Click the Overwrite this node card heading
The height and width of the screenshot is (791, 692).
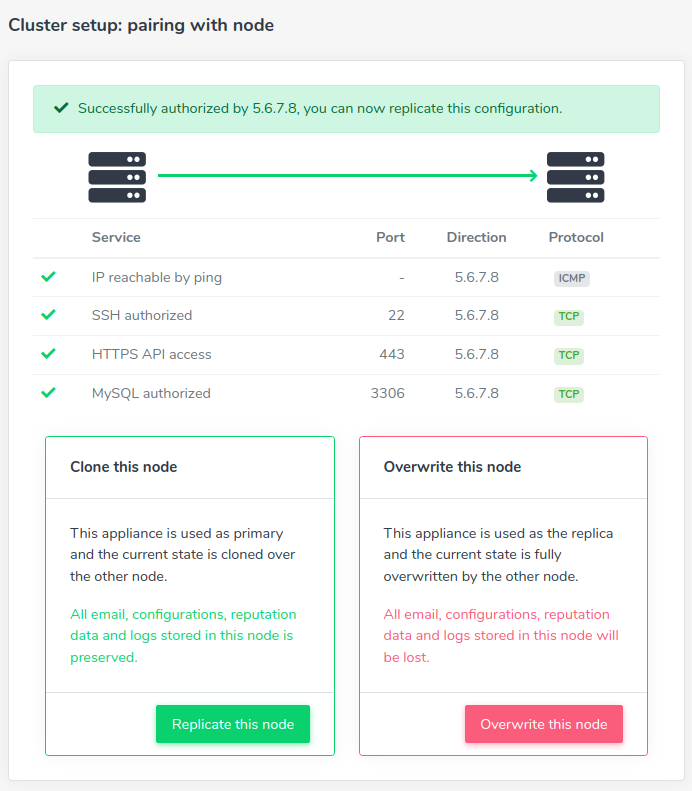point(452,467)
